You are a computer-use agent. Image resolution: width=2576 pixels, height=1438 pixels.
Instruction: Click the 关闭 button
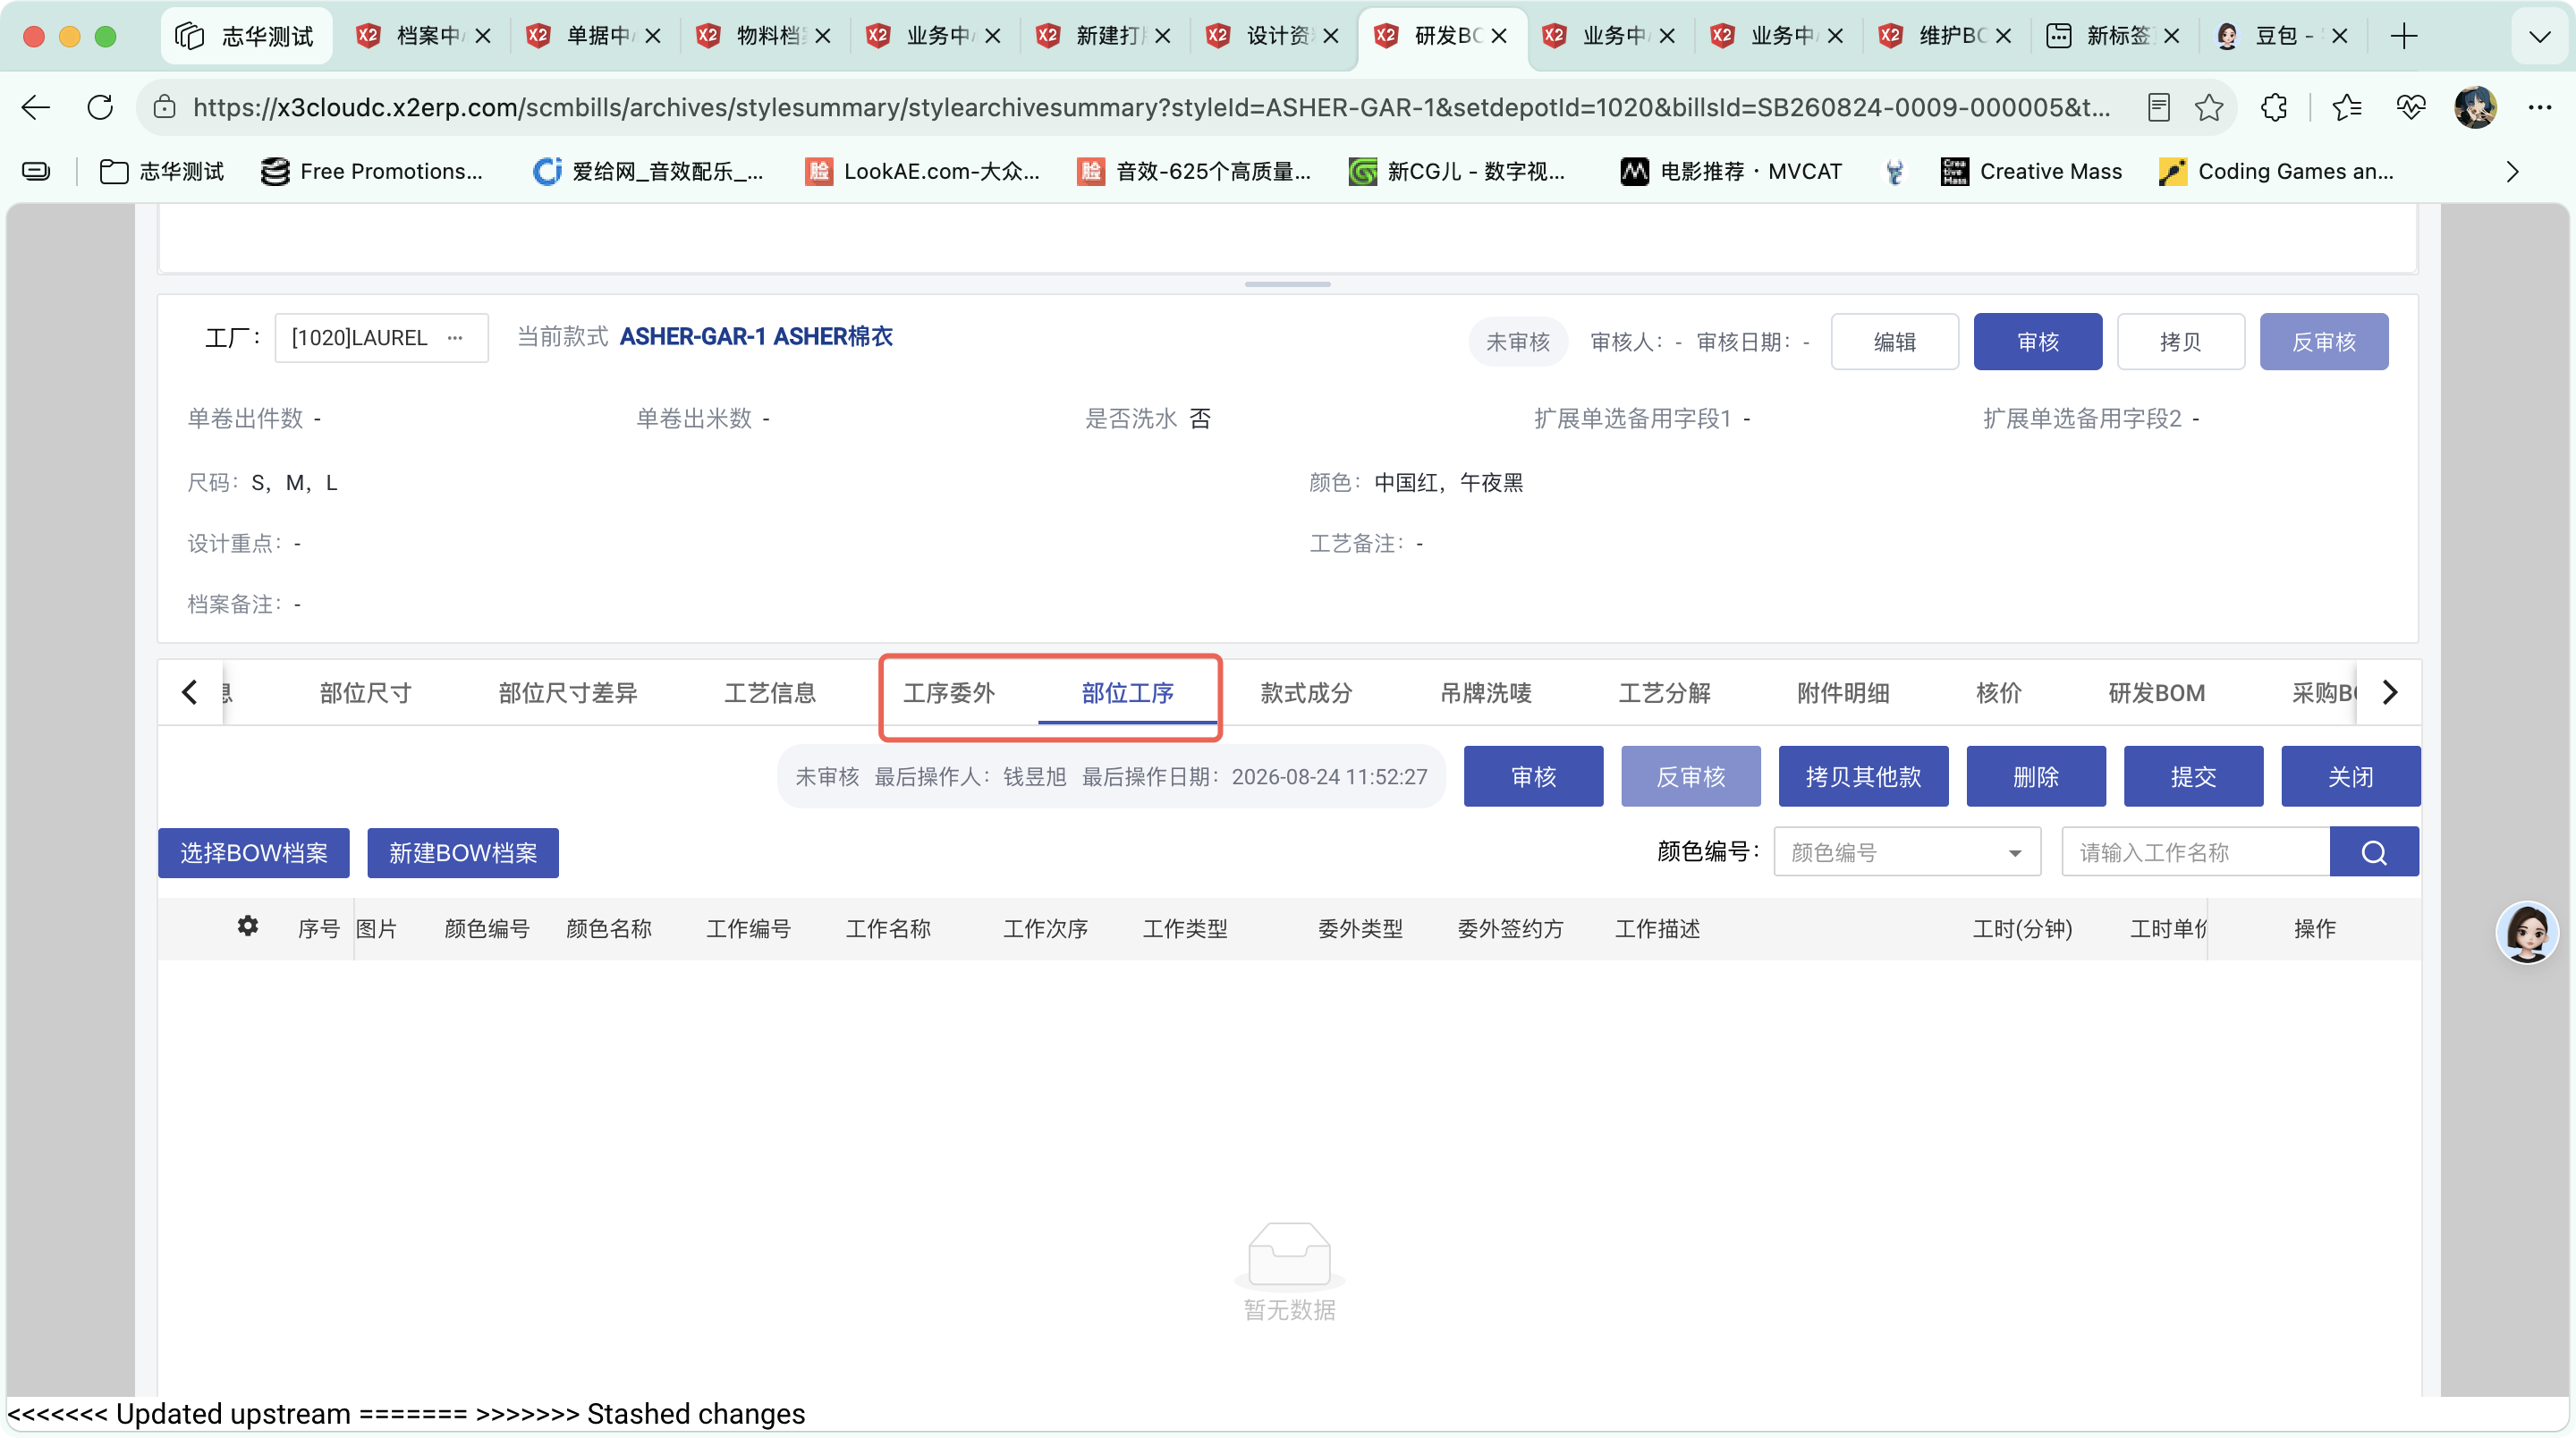(x=2350, y=776)
